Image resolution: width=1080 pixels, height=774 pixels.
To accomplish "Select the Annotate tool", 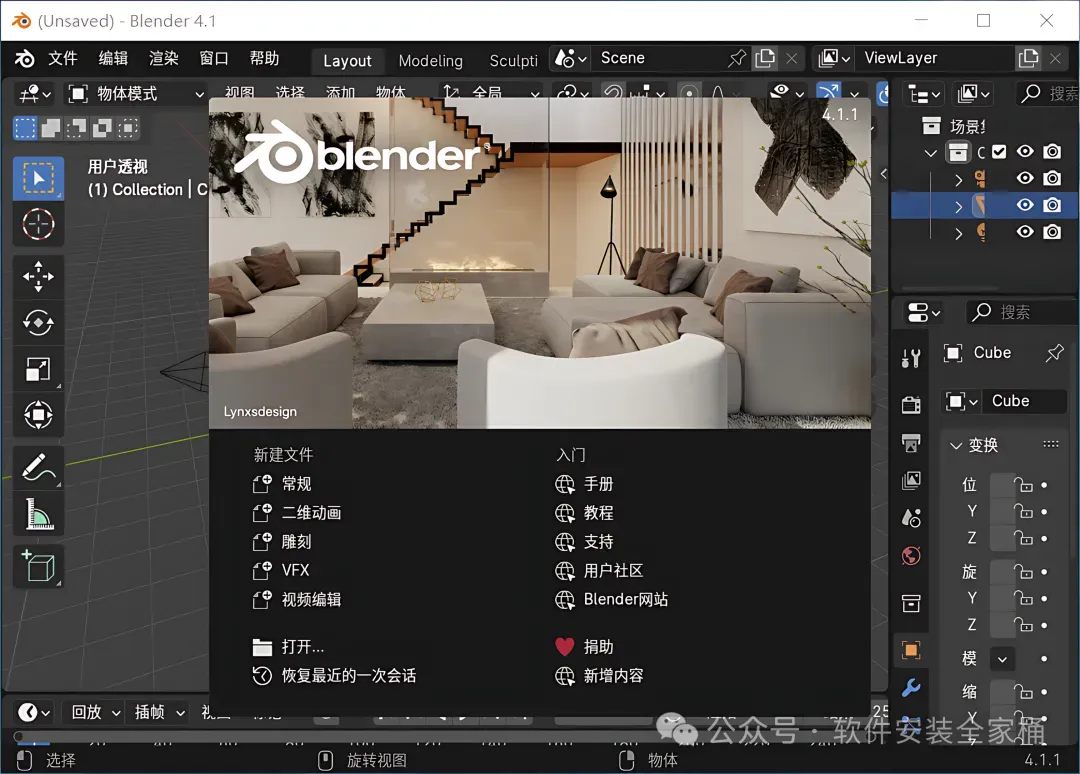I will (39, 467).
